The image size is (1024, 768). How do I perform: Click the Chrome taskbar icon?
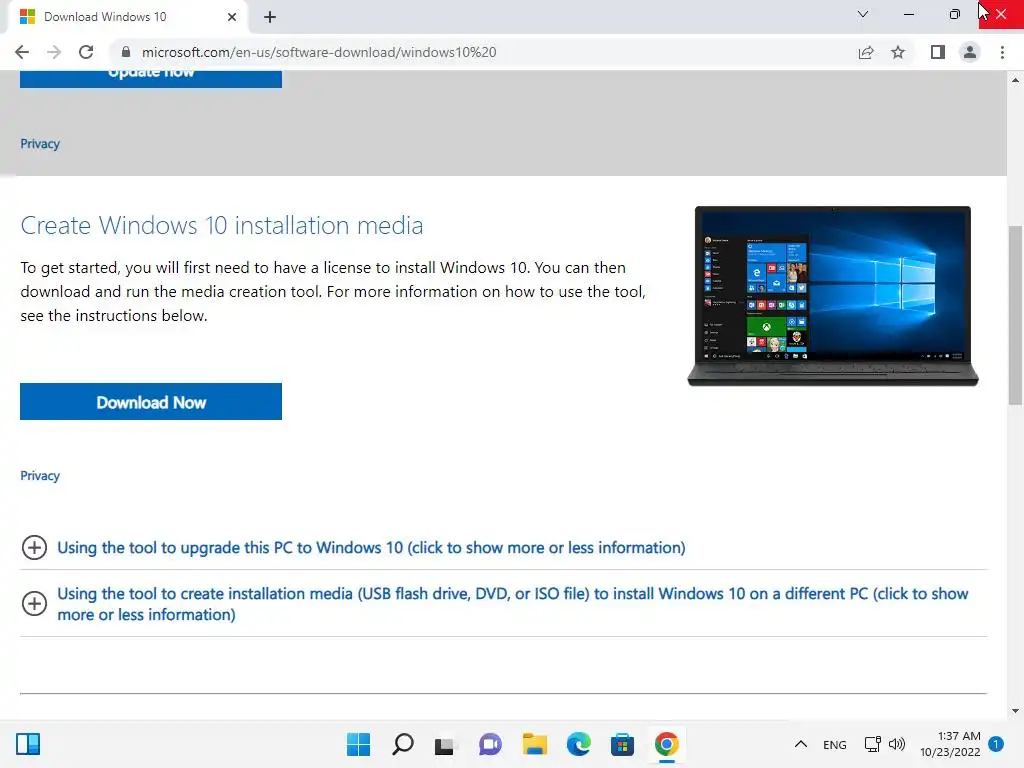point(666,744)
